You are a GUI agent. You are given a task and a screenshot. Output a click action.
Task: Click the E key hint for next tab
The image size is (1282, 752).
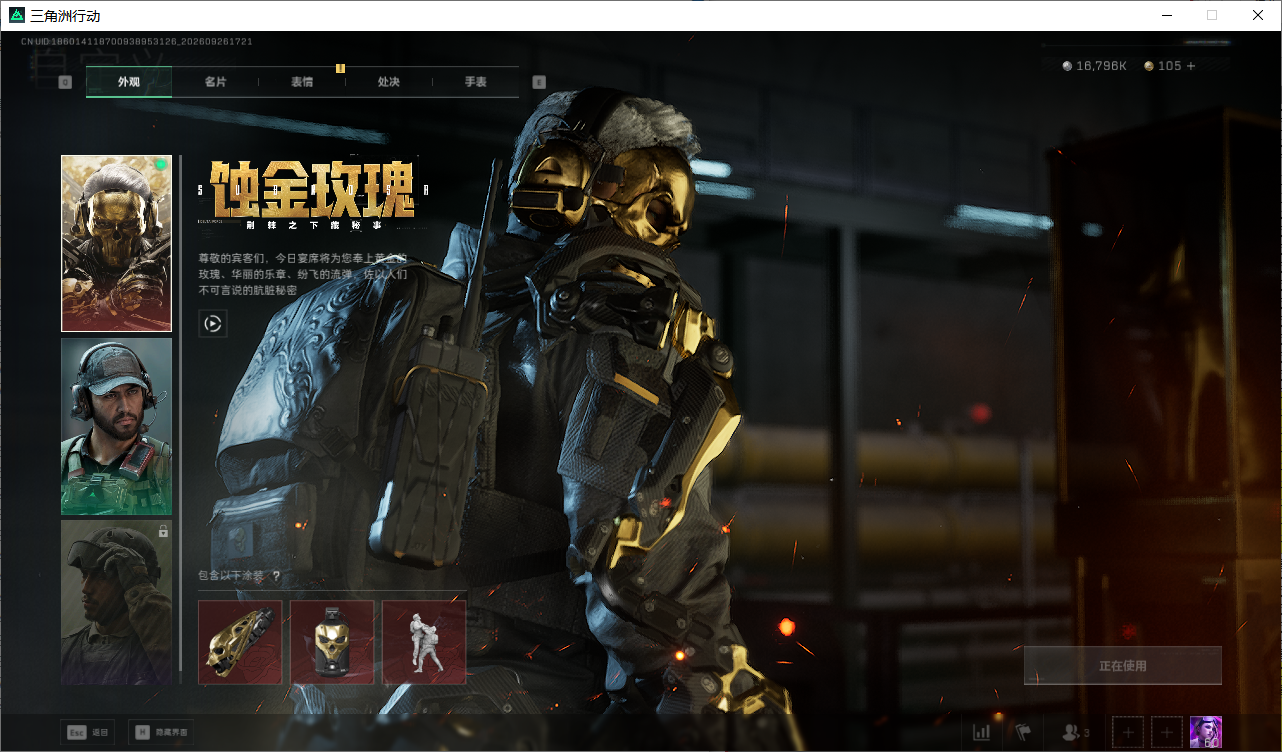point(540,82)
